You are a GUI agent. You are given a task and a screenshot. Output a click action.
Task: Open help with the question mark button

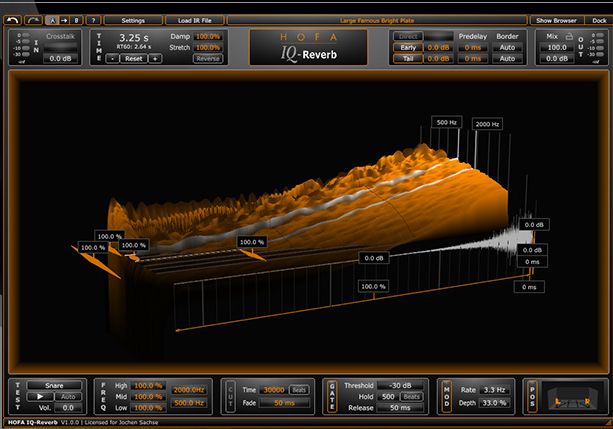(93, 20)
